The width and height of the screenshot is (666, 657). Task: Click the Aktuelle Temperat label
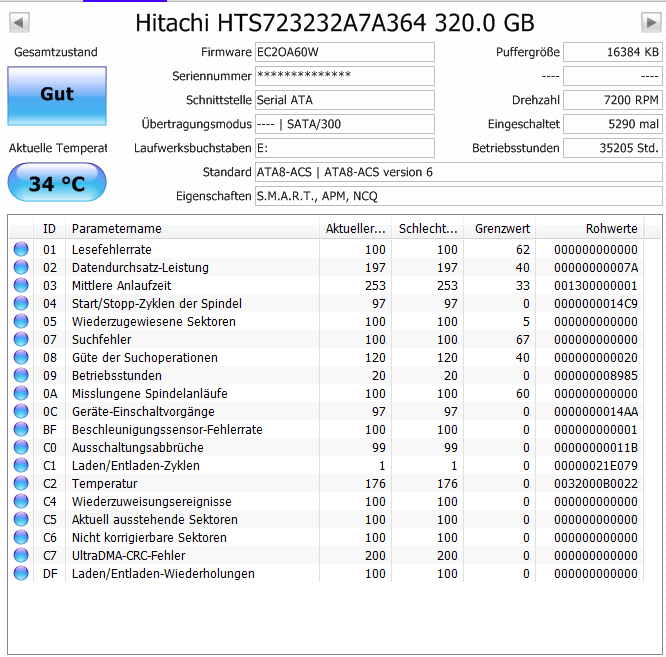tap(58, 148)
